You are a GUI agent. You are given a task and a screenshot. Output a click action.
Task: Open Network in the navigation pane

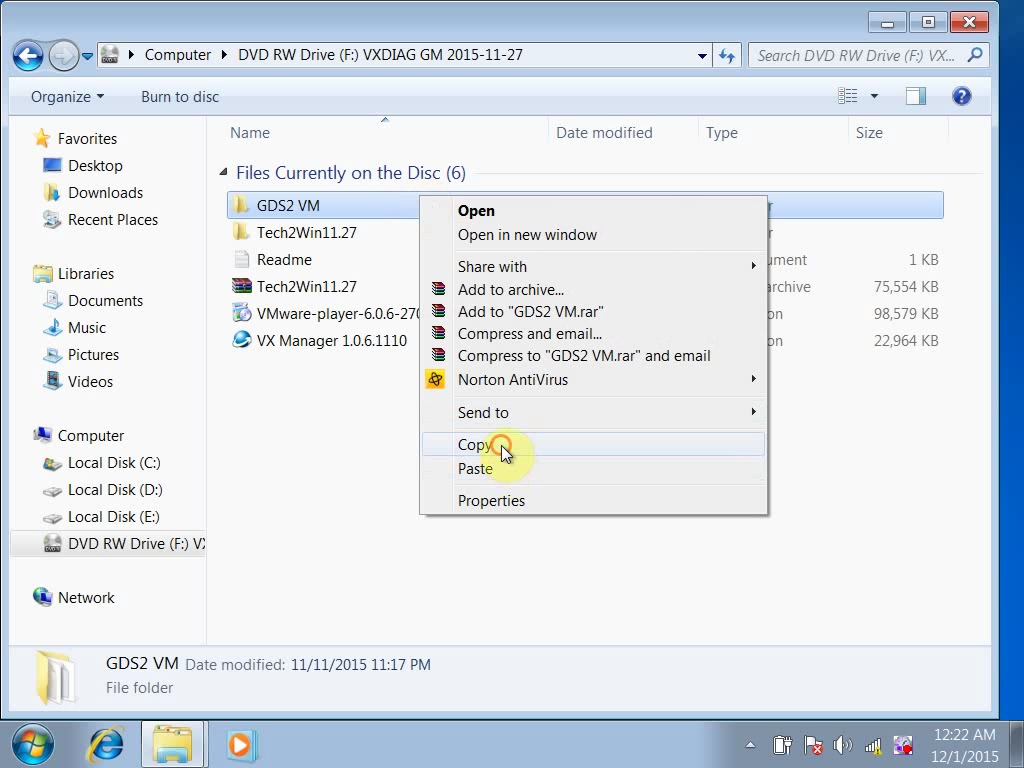[86, 598]
